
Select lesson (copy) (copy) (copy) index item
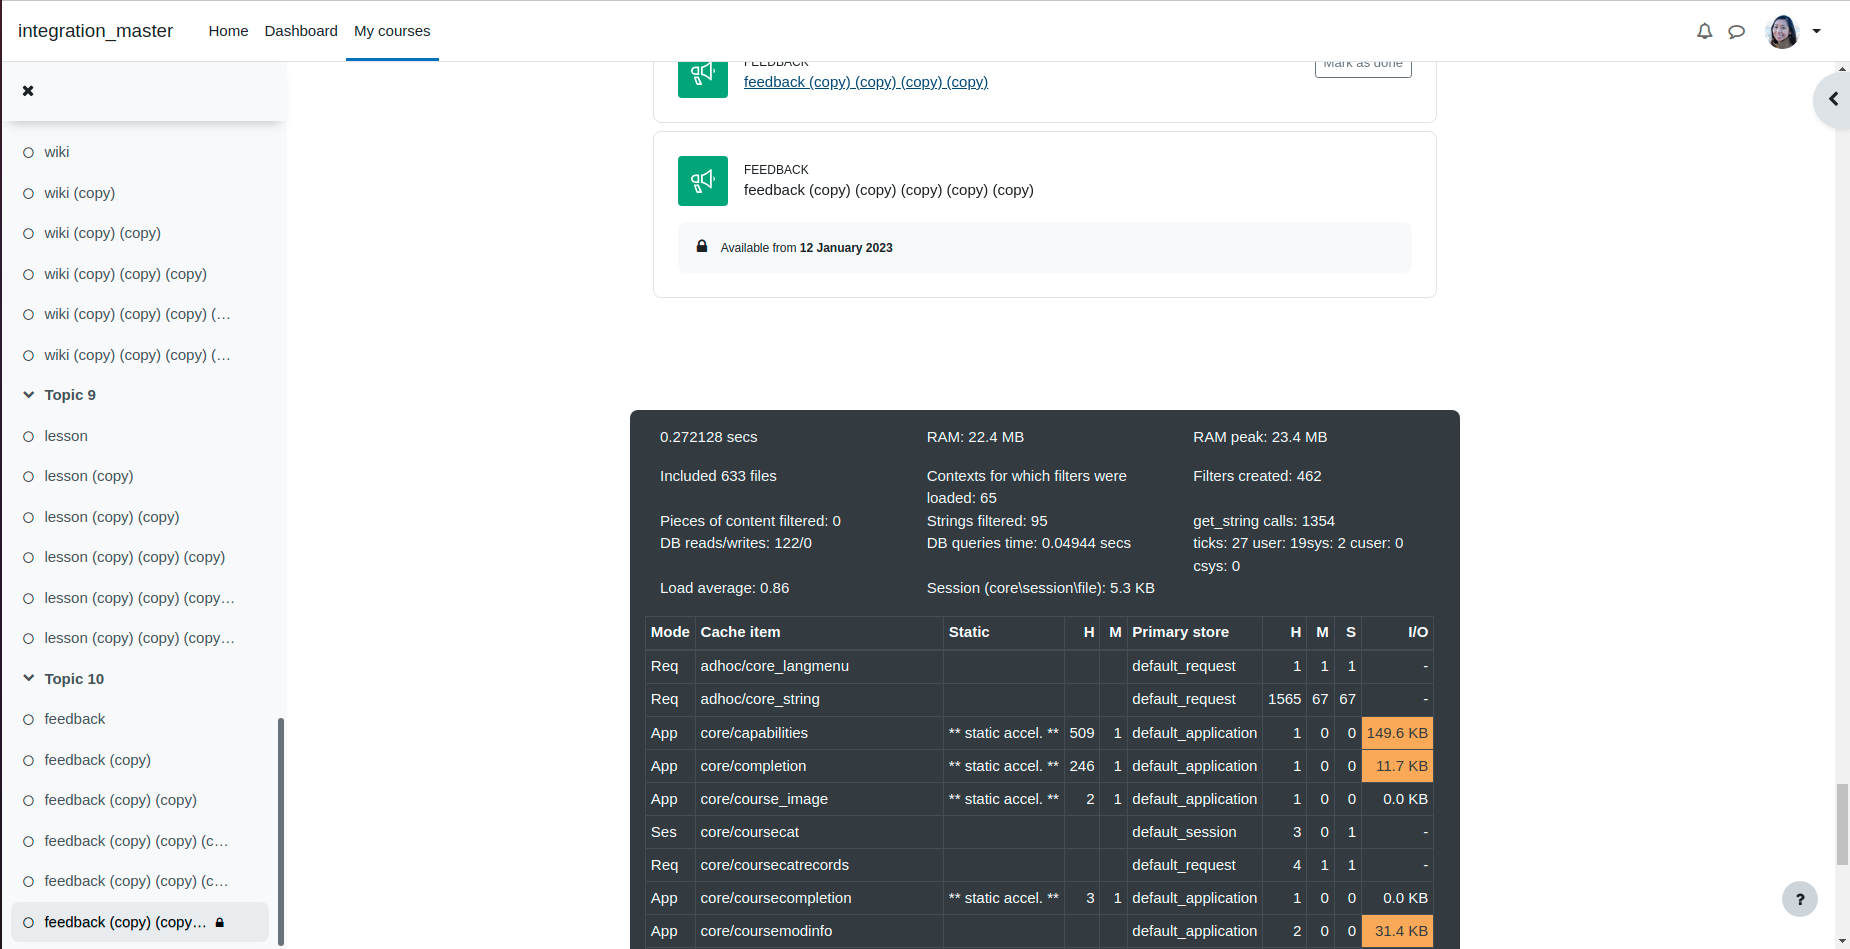135,557
